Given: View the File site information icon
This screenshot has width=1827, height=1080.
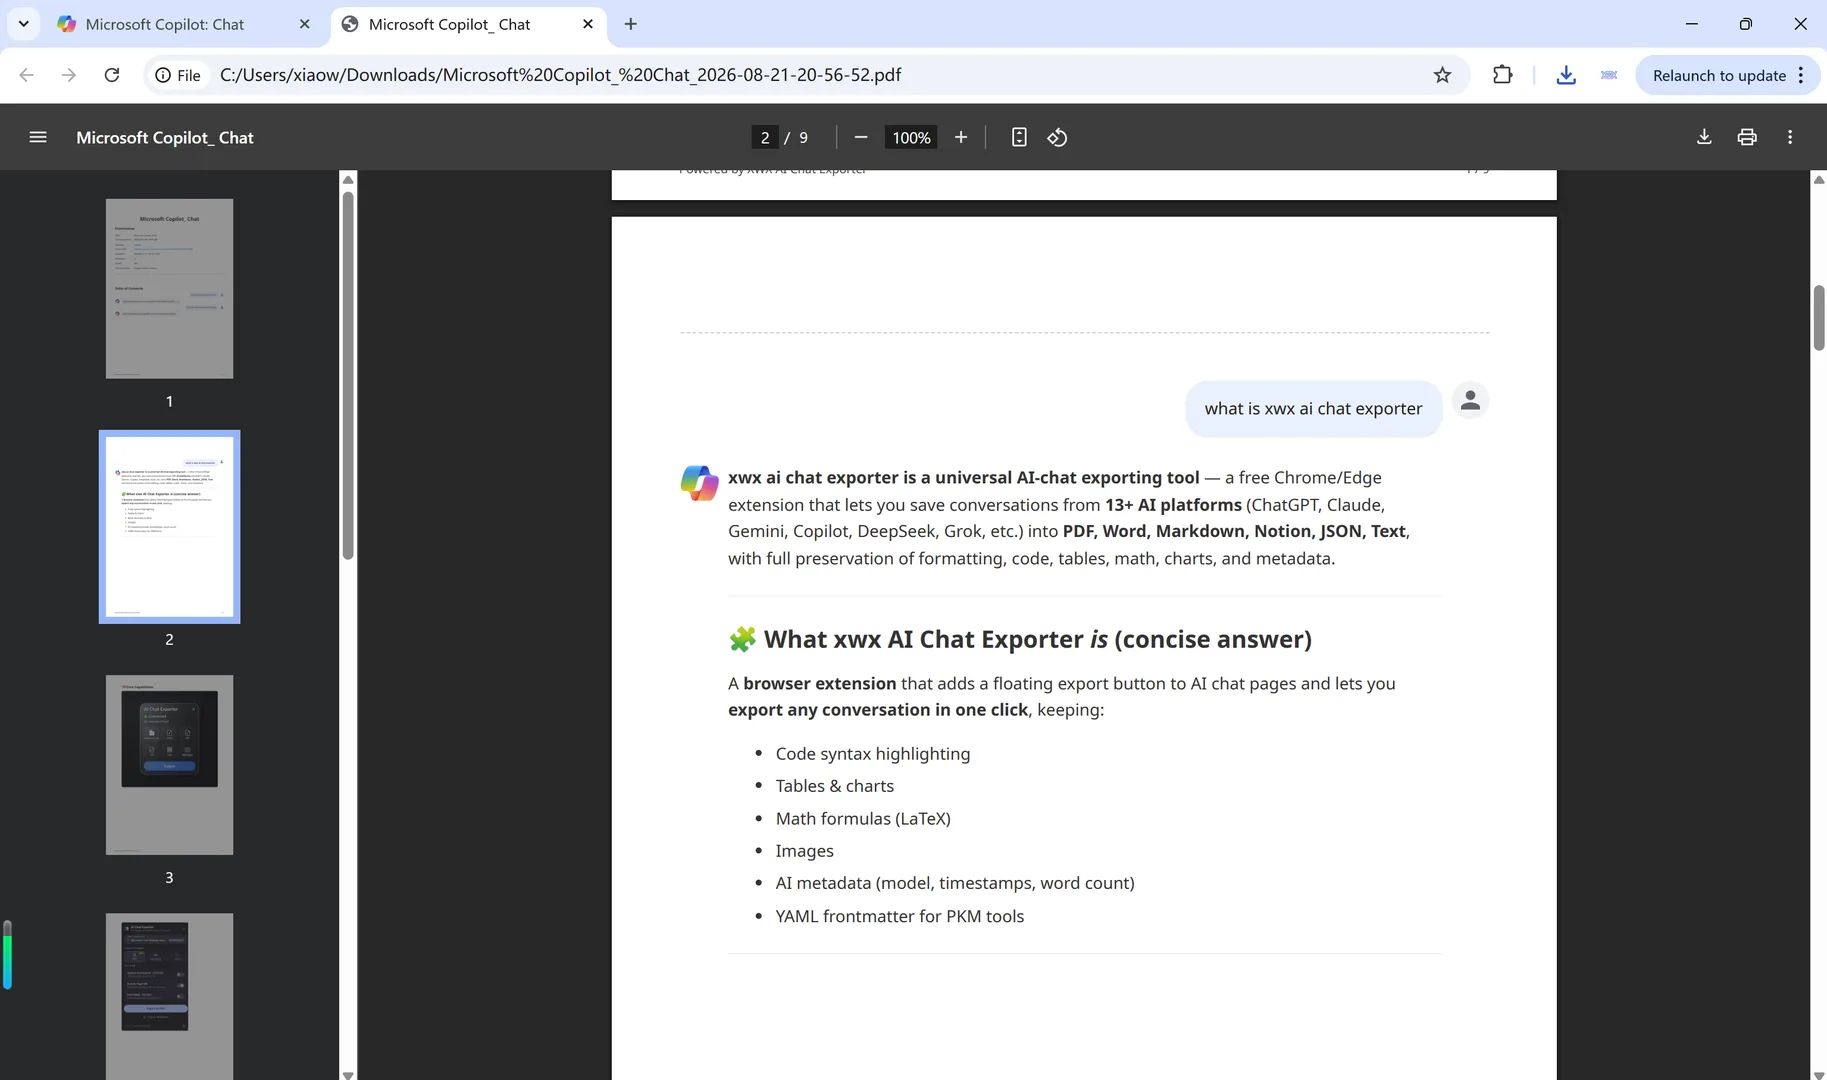Looking at the screenshot, I should 178,75.
